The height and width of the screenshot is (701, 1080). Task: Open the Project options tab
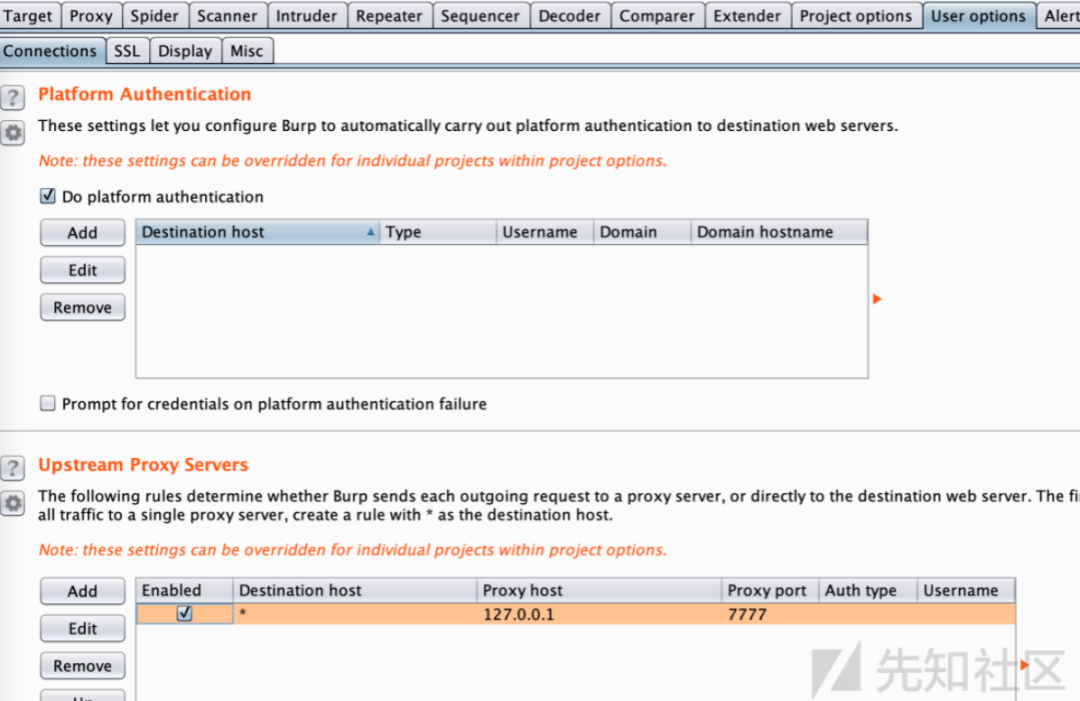(x=856, y=15)
